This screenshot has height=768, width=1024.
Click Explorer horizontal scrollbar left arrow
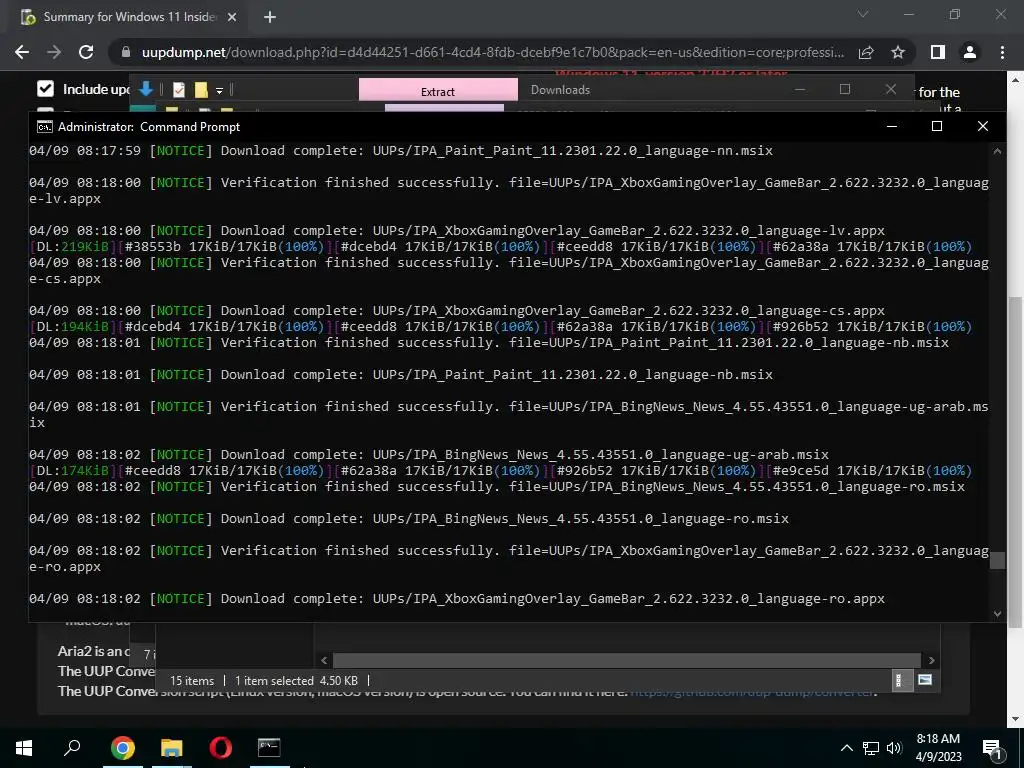[324, 660]
